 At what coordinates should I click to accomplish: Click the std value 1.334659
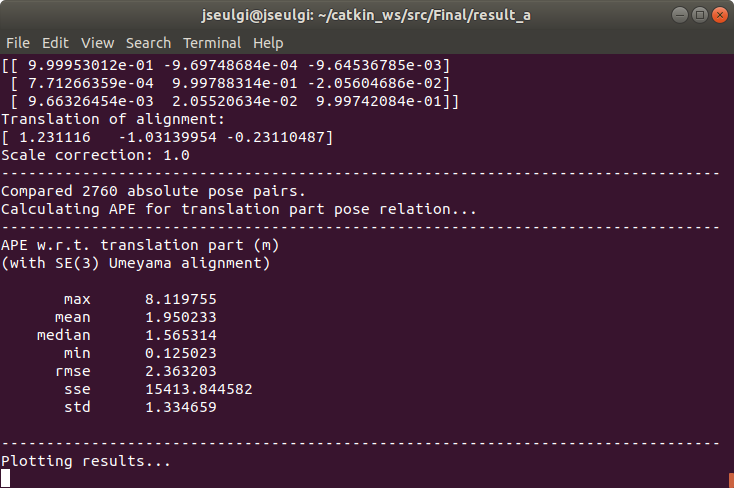(x=181, y=407)
